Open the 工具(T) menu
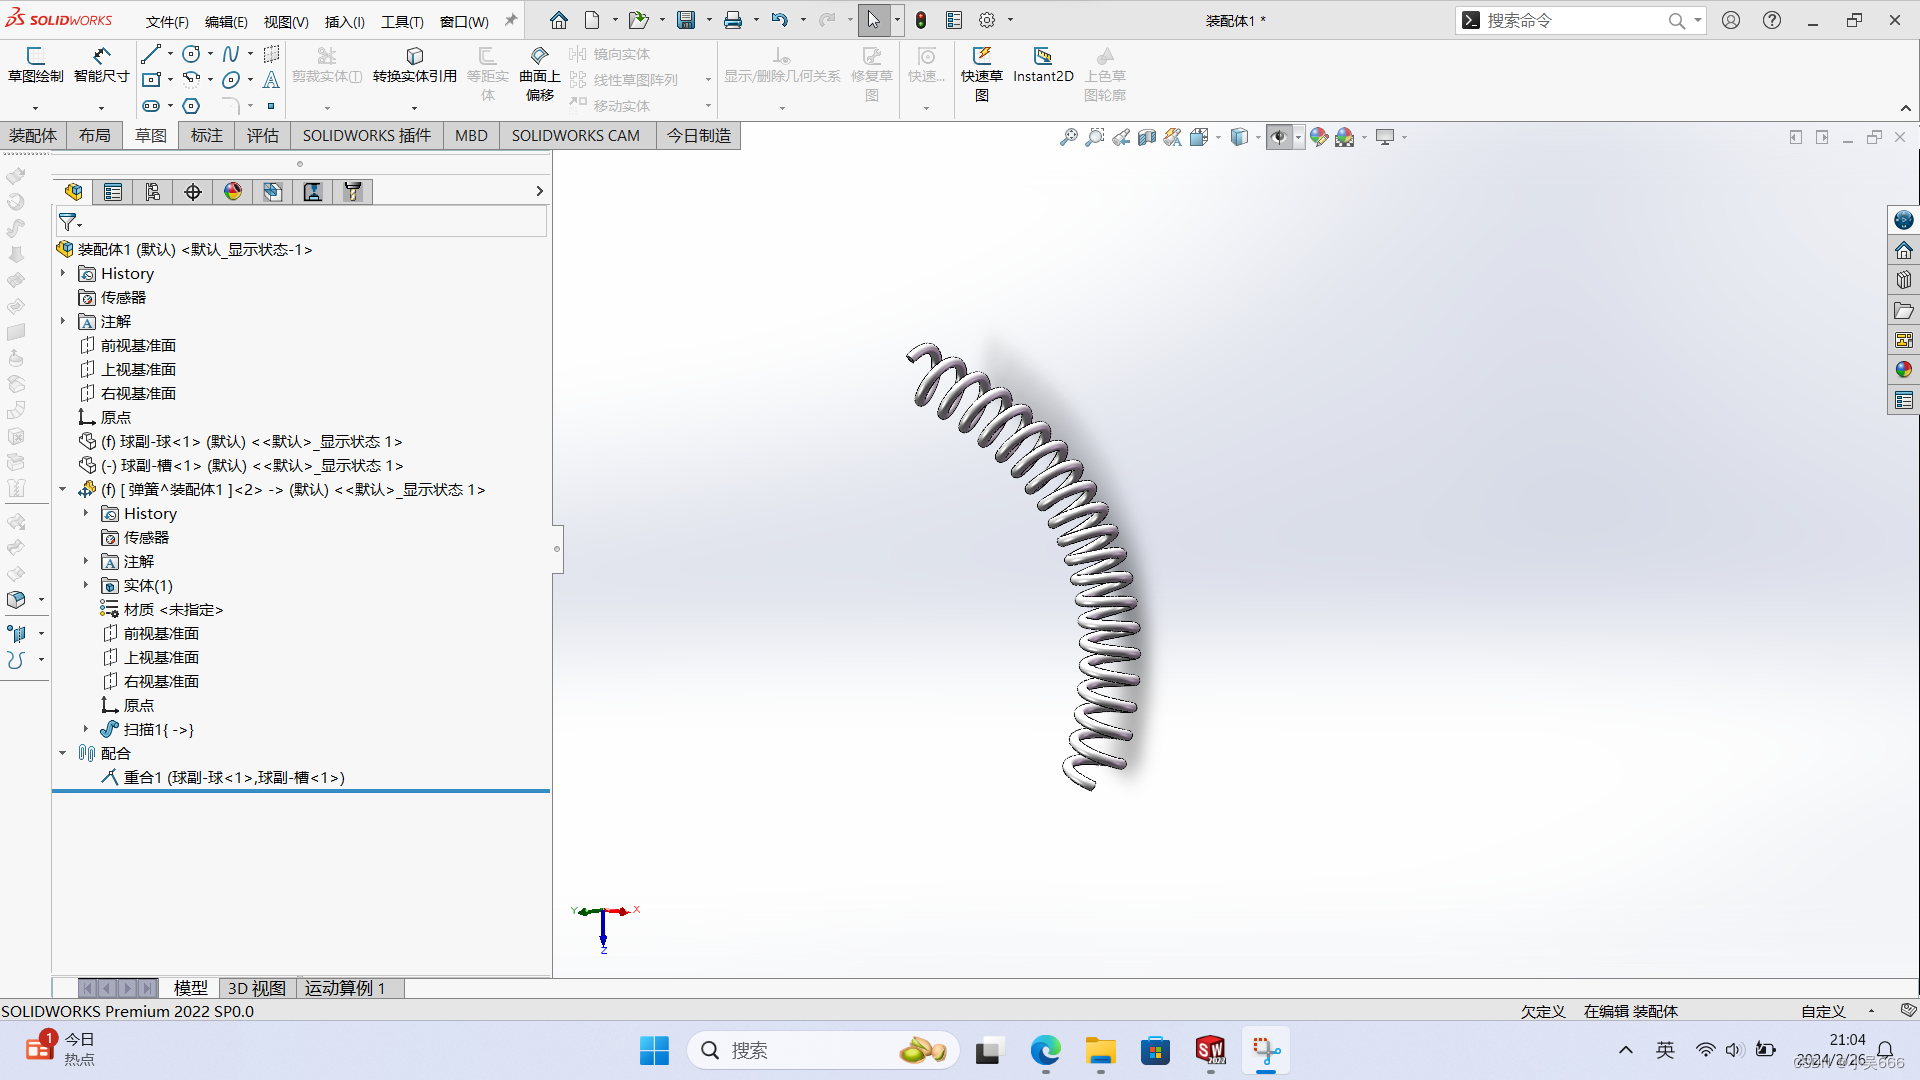 click(x=402, y=21)
